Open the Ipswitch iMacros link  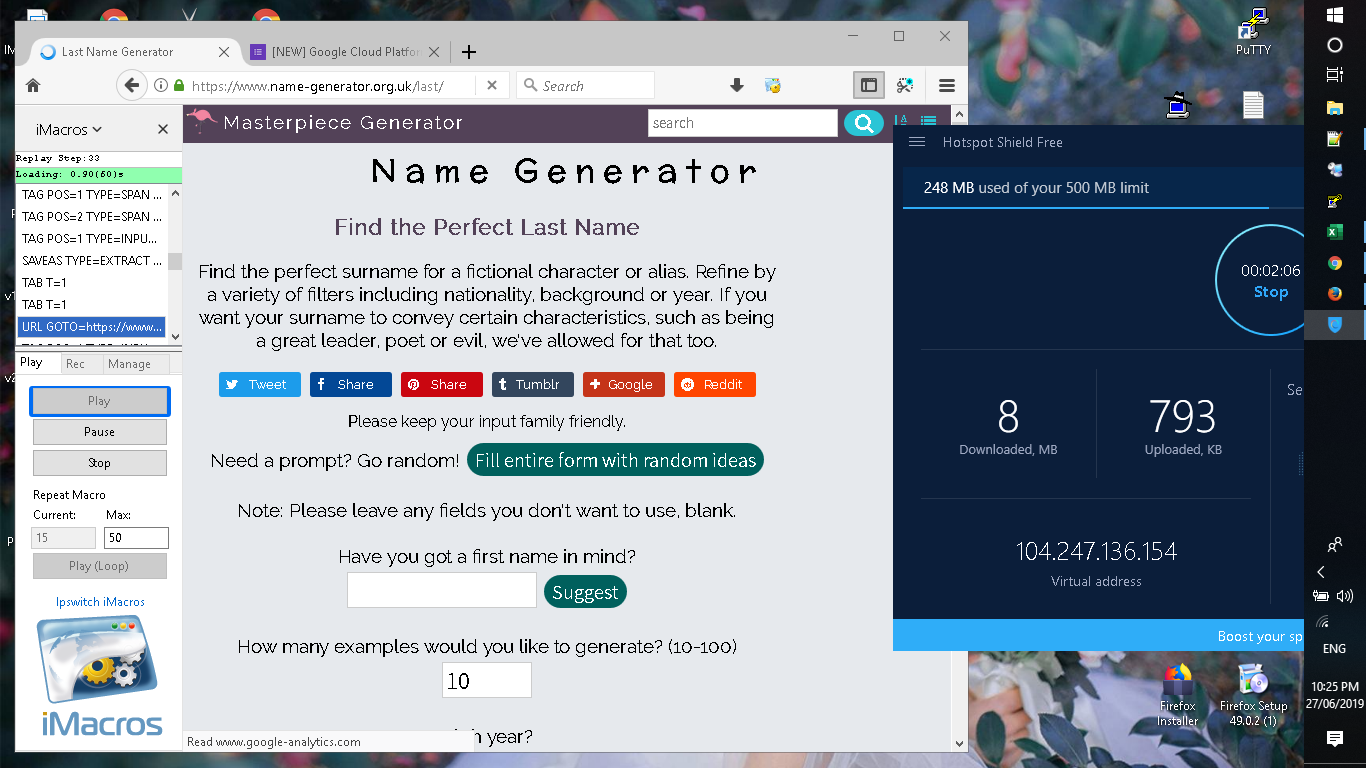click(100, 602)
